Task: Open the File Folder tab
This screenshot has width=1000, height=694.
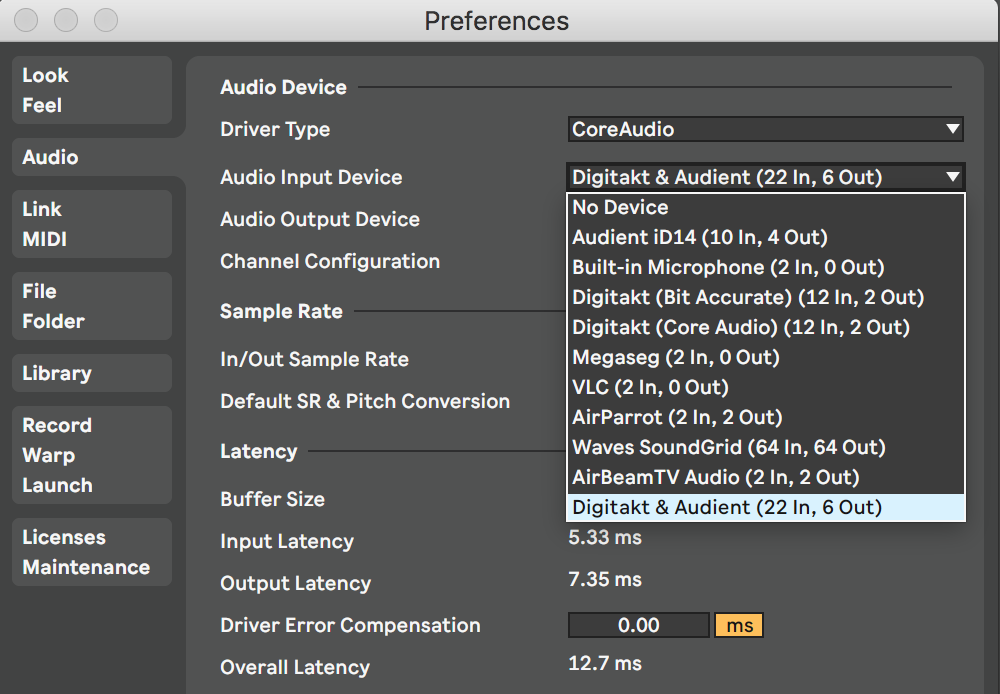Action: pyautogui.click(x=92, y=306)
